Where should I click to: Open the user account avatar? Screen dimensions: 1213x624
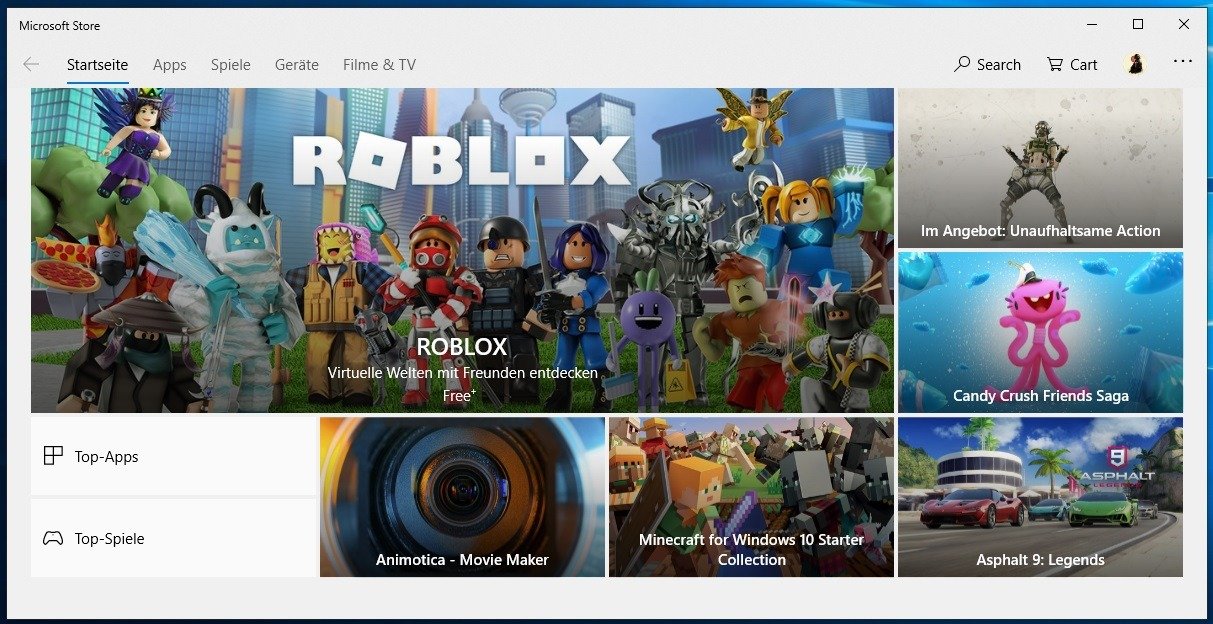click(x=1134, y=64)
